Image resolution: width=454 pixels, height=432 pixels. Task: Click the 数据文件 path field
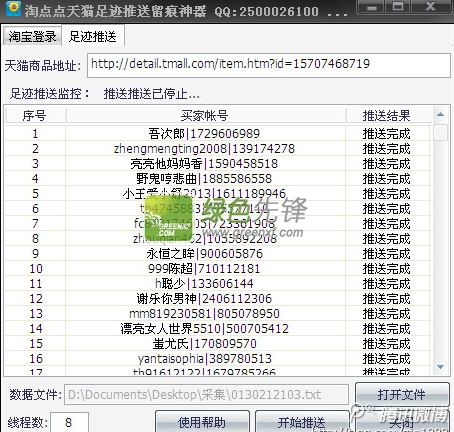pyautogui.click(x=206, y=395)
